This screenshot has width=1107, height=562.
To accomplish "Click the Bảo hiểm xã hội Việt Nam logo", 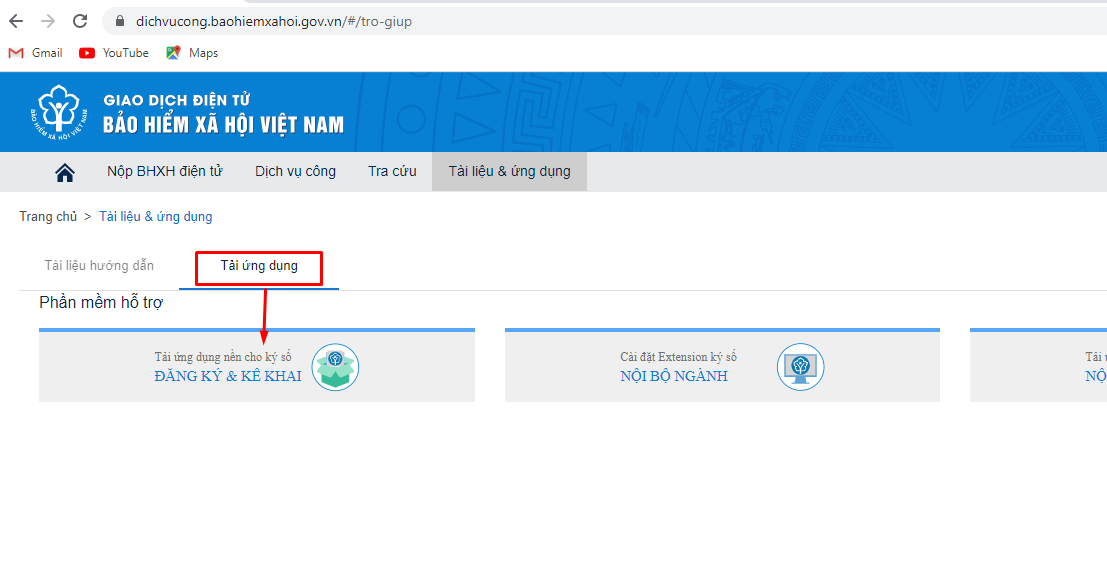I will (62, 111).
